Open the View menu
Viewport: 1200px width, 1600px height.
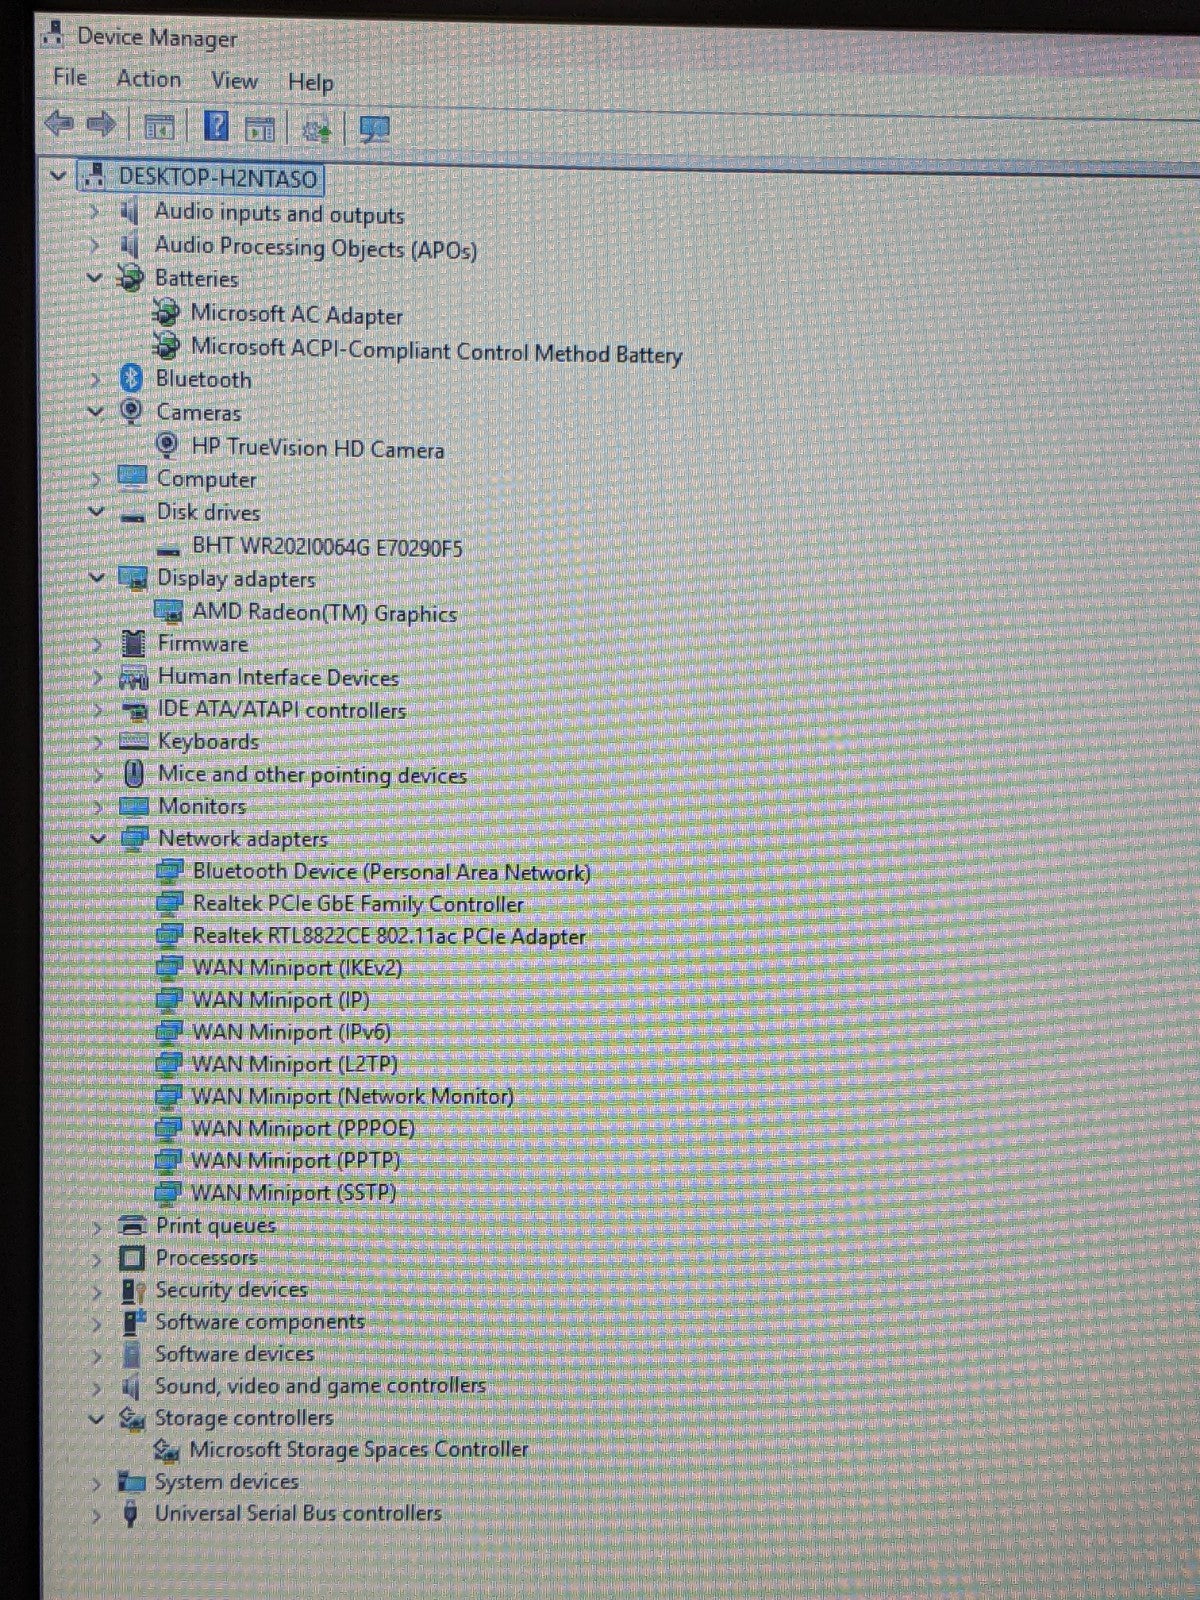coord(234,81)
